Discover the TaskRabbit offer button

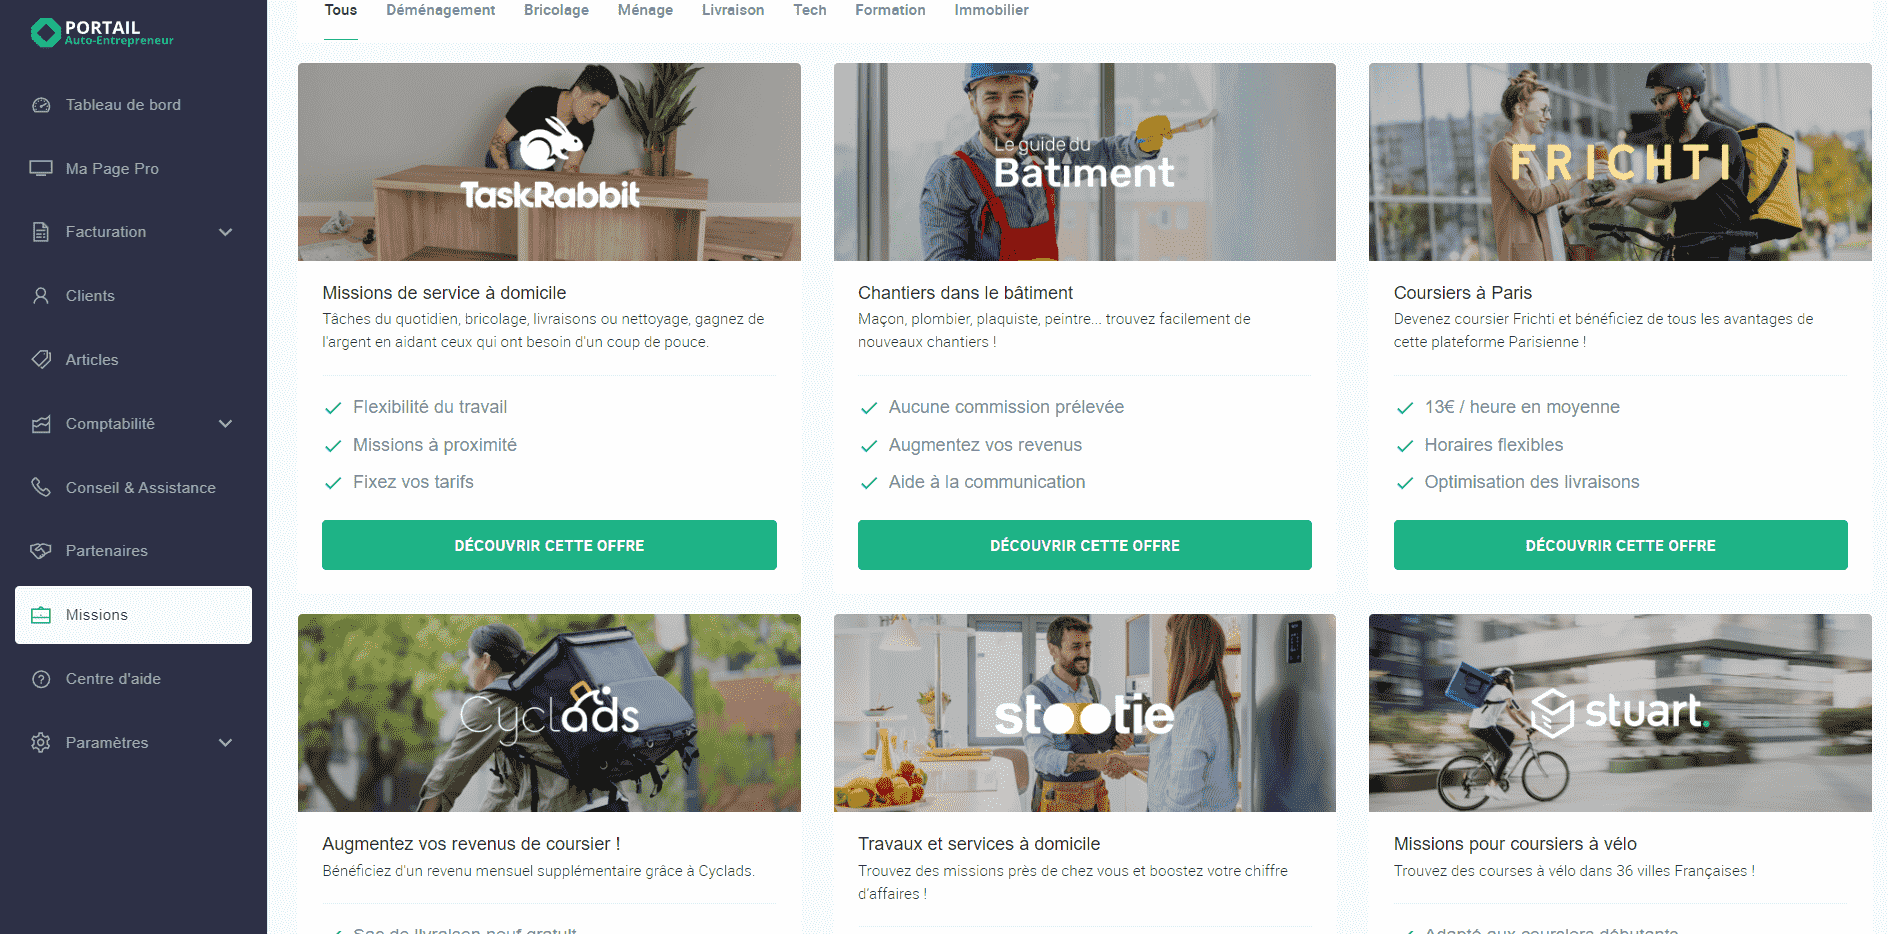point(549,545)
